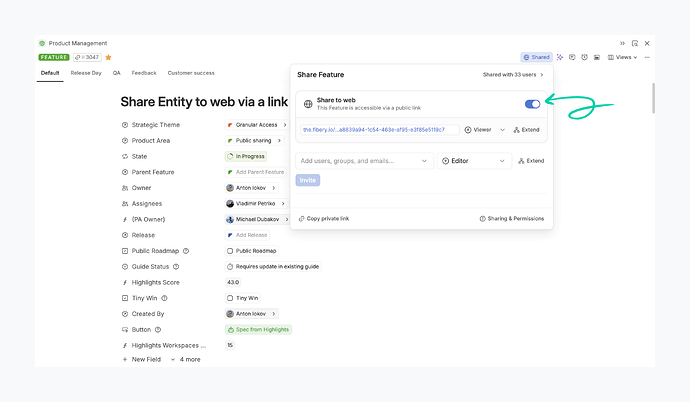
Task: Click the FEATURE type badge
Action: tap(54, 57)
